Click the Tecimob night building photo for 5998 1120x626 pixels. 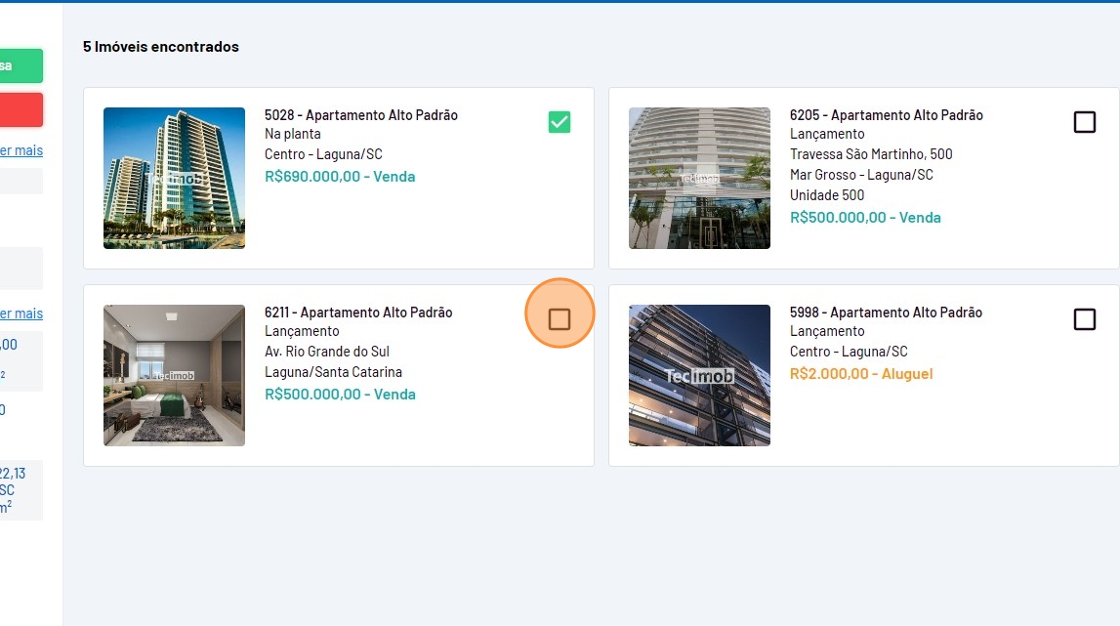click(699, 375)
